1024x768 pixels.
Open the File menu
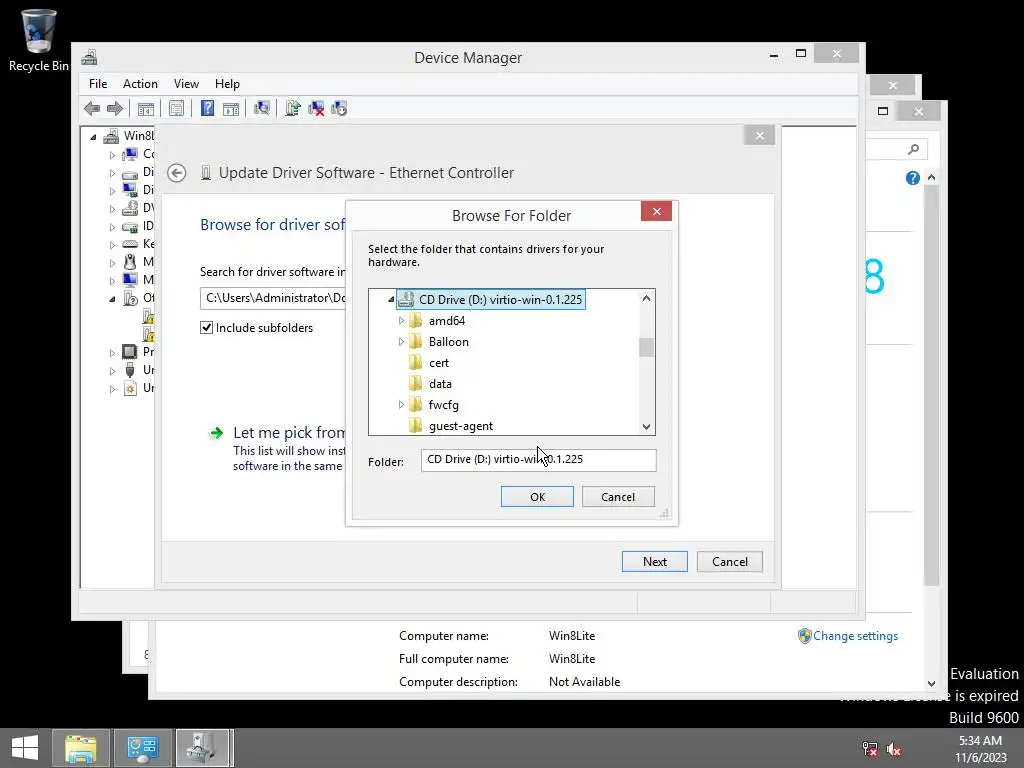pyautogui.click(x=98, y=84)
